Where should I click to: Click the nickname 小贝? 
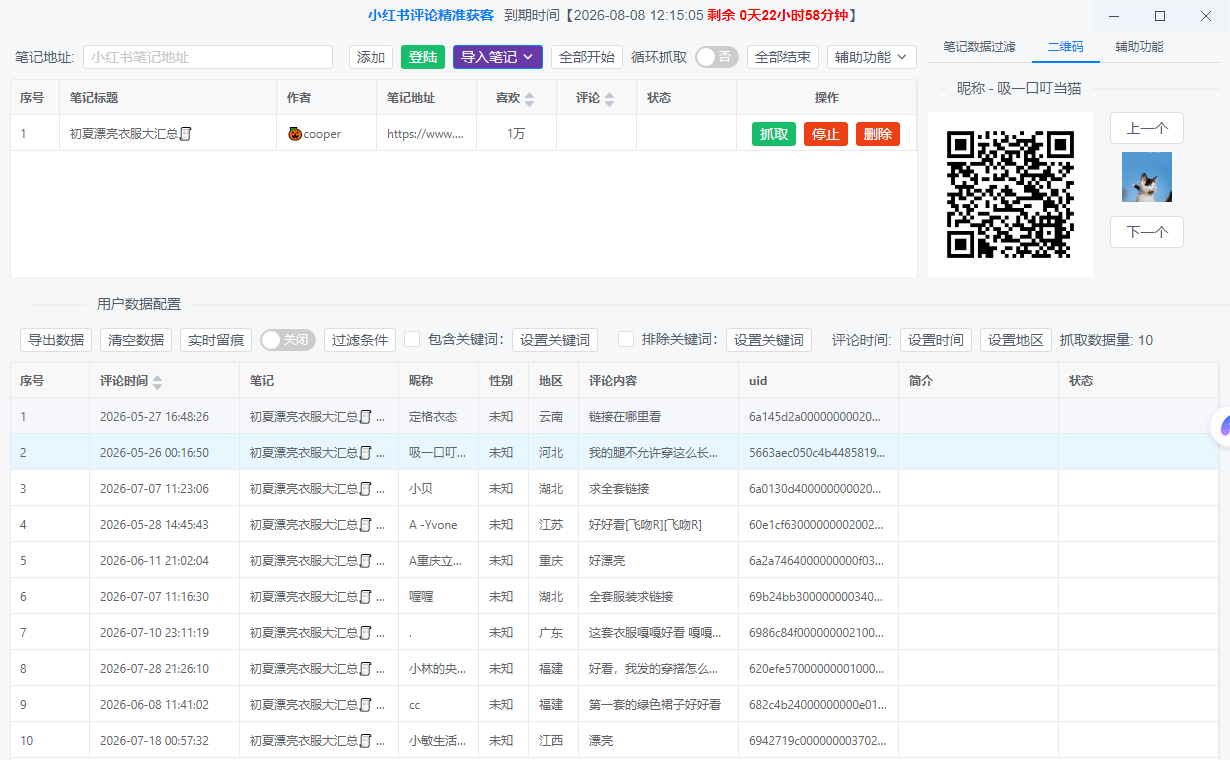point(421,489)
